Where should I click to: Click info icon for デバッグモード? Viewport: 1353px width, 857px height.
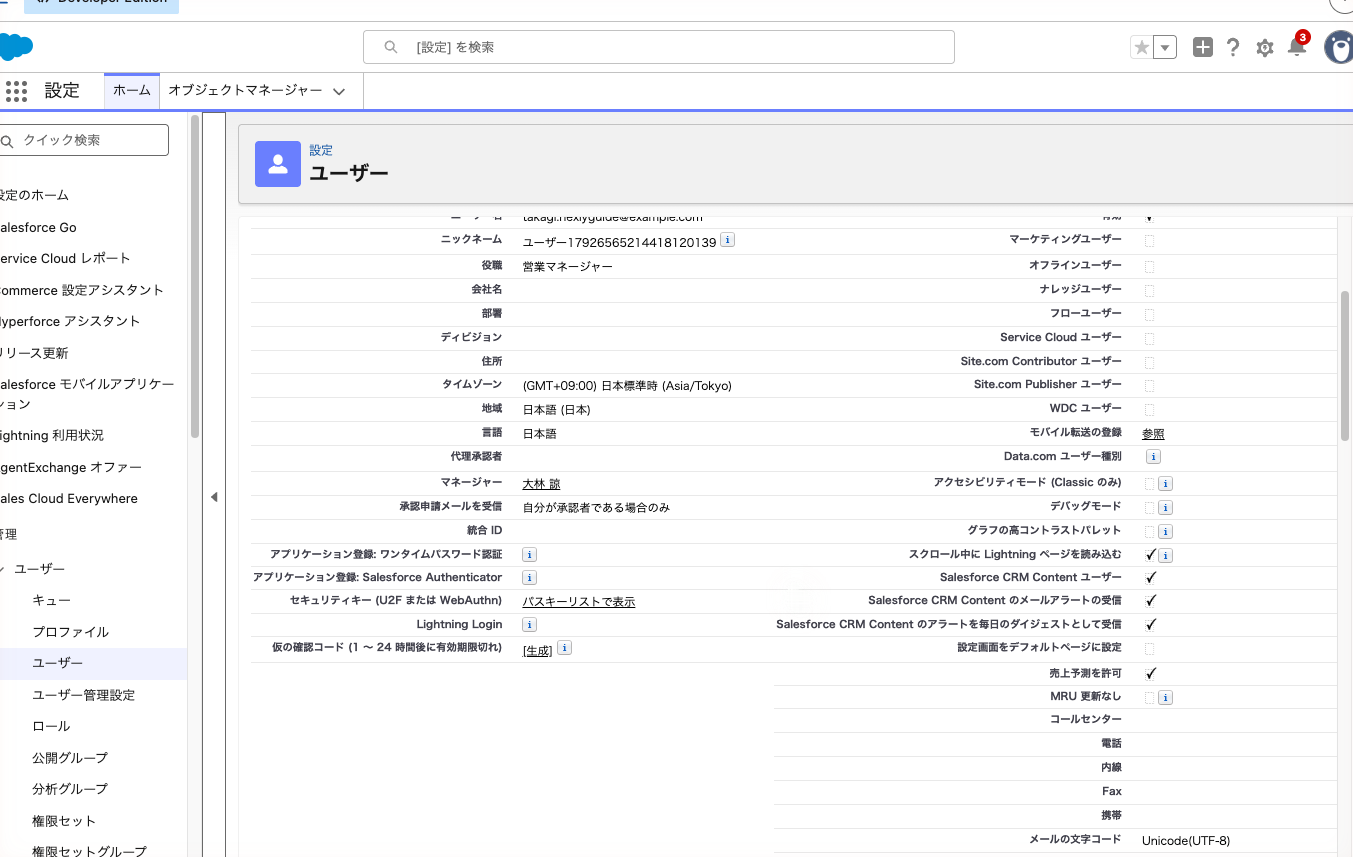click(1165, 507)
